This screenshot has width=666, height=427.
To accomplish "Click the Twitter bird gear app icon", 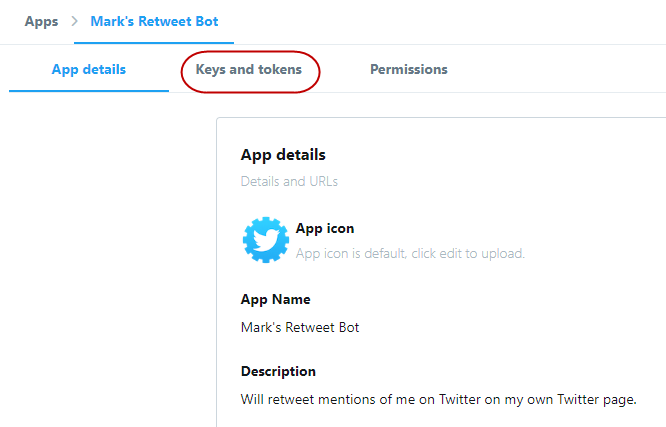I will pos(265,240).
